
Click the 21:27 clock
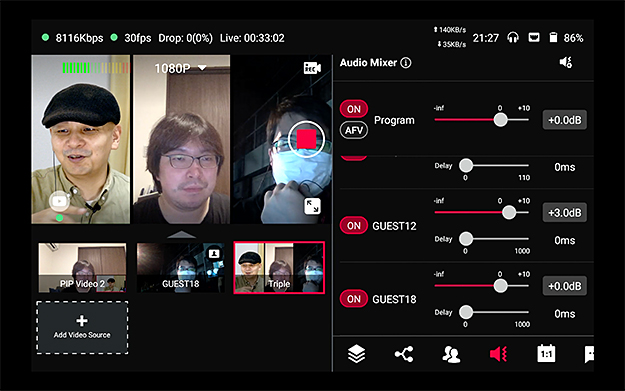point(485,38)
